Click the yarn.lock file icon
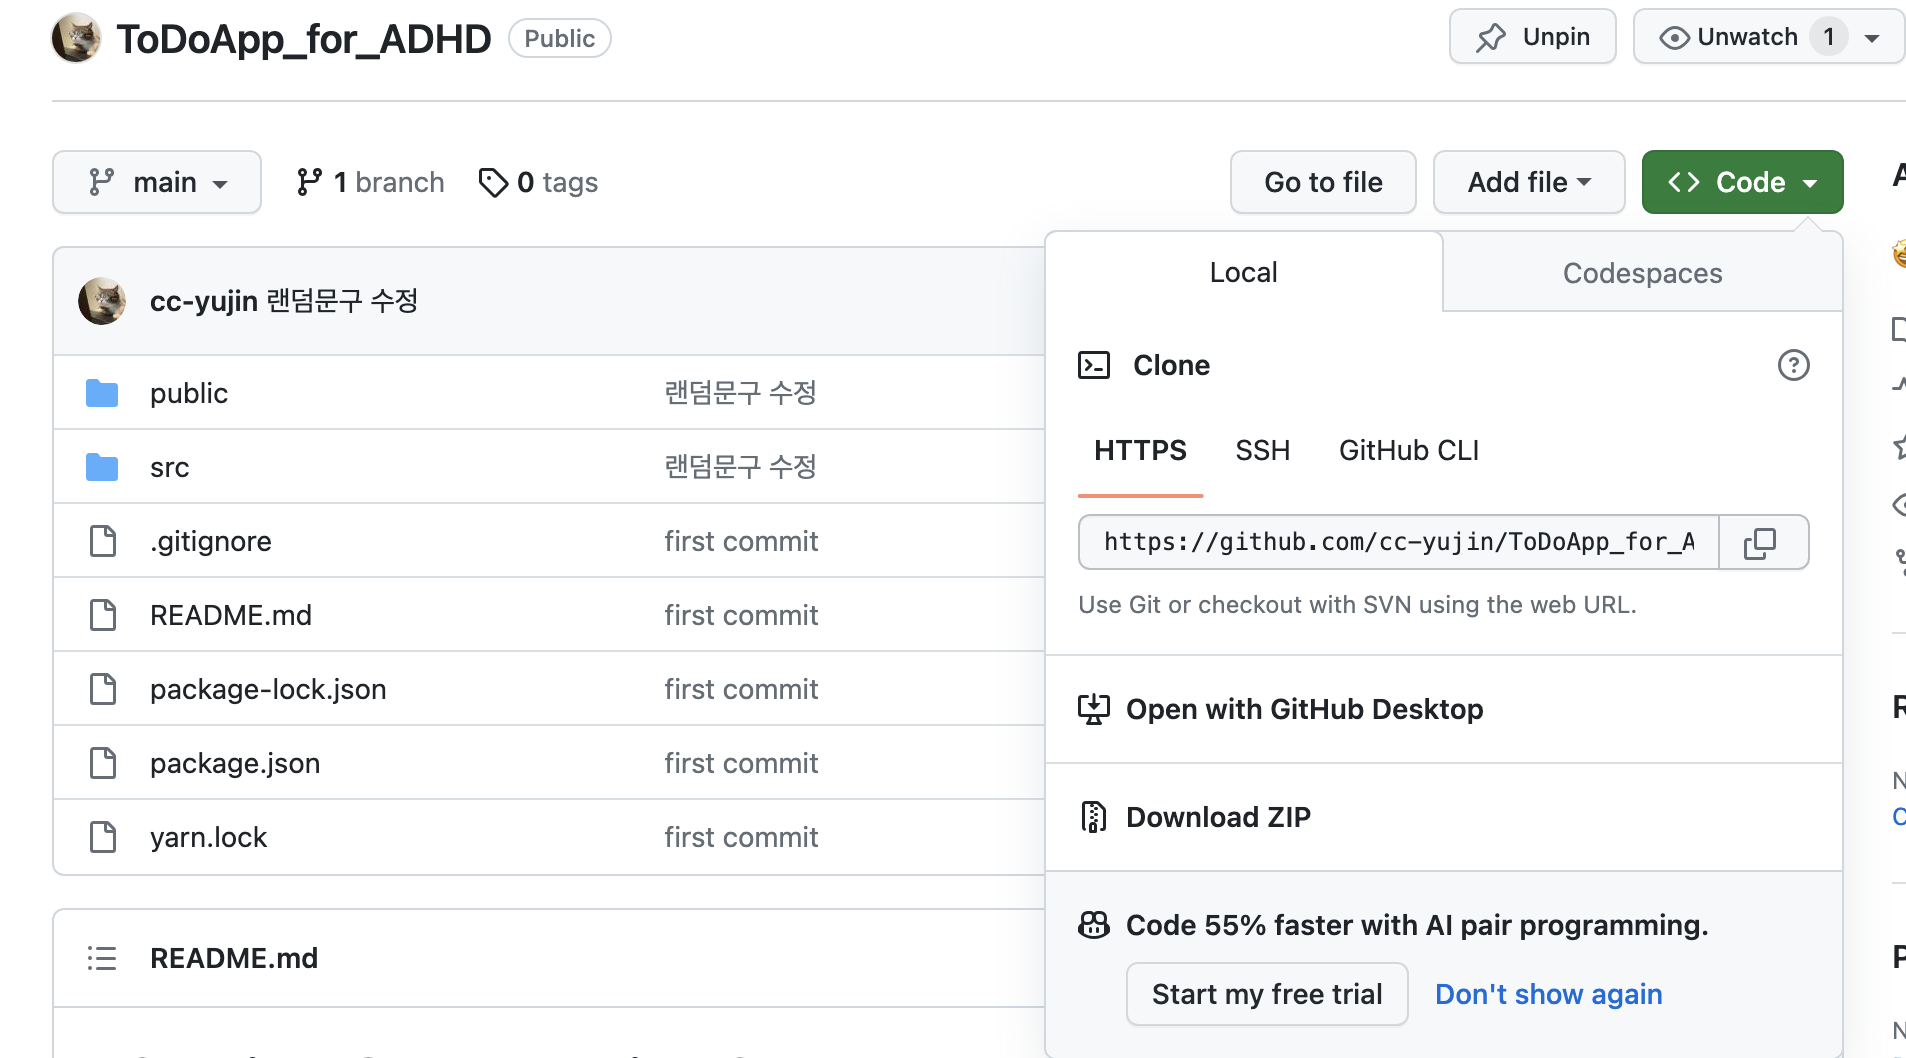 point(103,837)
